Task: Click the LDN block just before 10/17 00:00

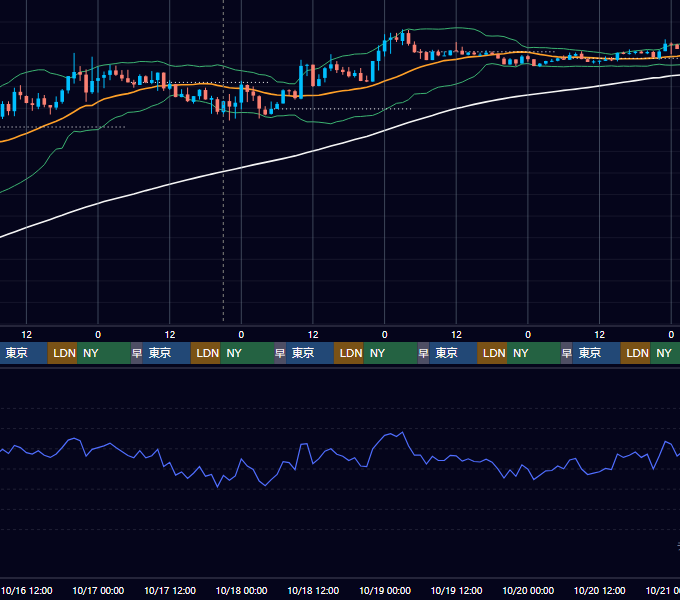Action: click(x=62, y=353)
